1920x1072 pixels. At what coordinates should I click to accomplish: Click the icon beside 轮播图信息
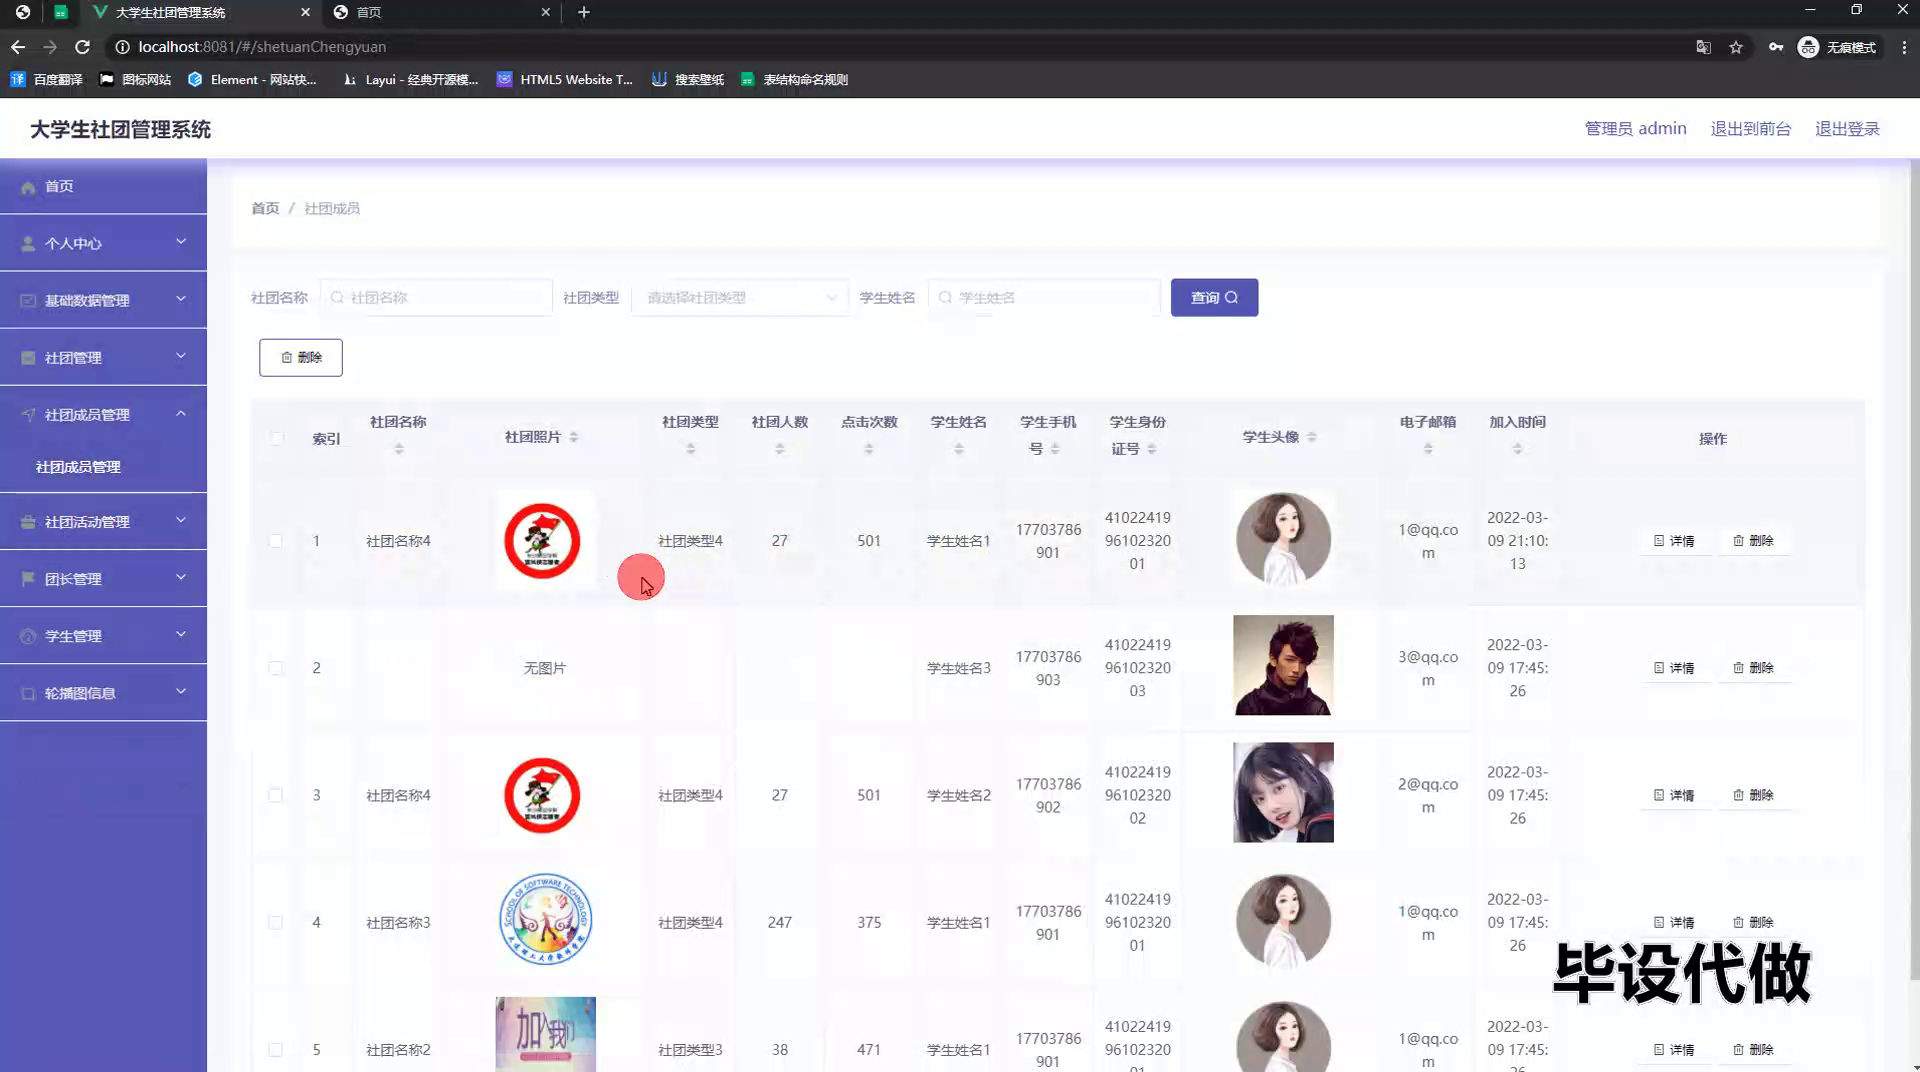click(x=28, y=693)
